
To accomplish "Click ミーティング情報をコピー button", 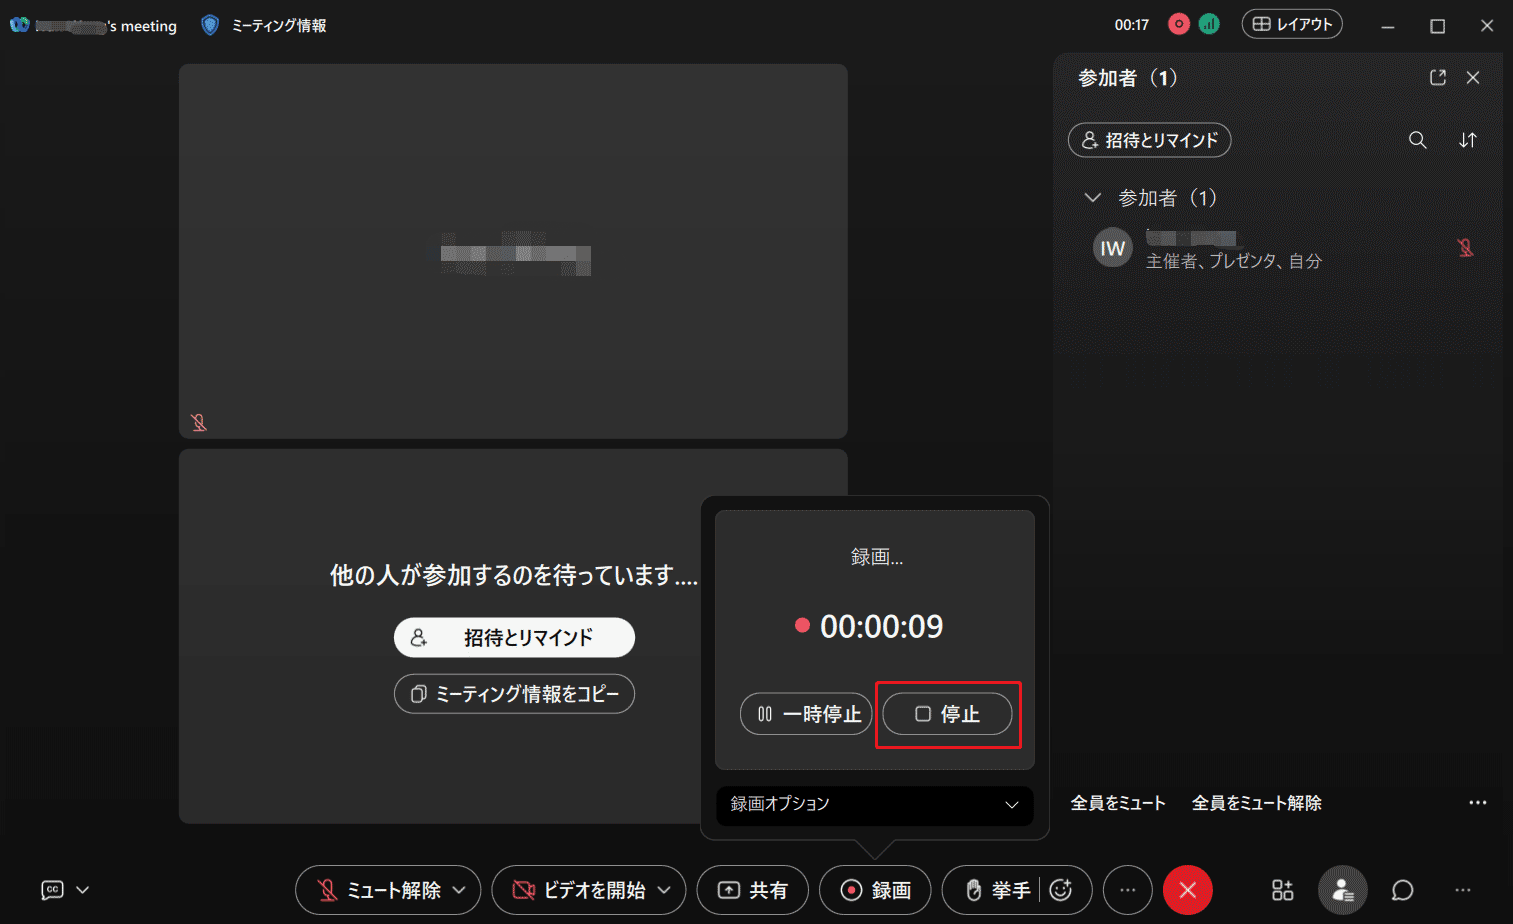I will tap(514, 693).
